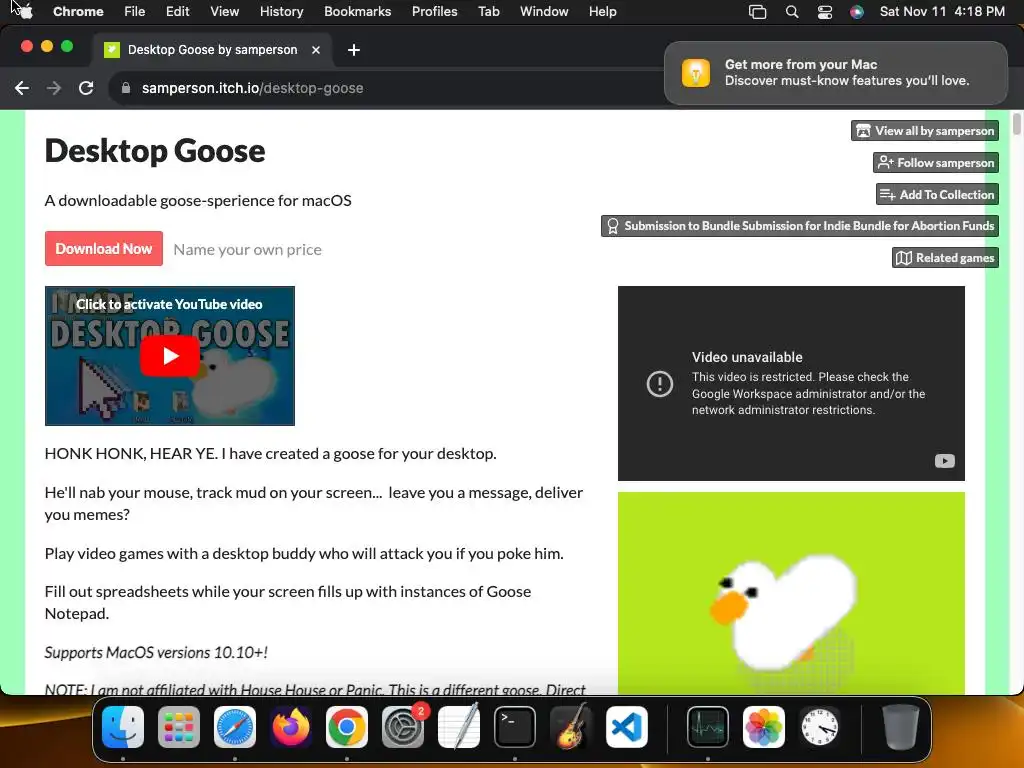Open the File menu
Viewport: 1024px width, 768px height.
pos(135,11)
